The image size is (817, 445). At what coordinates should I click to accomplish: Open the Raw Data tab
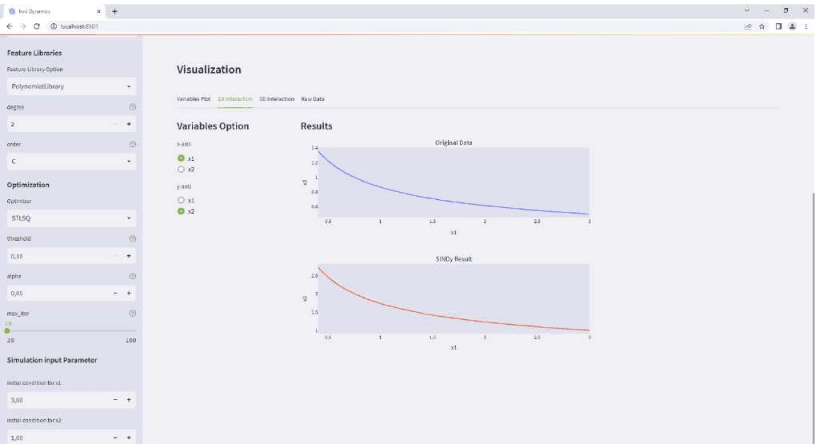pyautogui.click(x=313, y=99)
